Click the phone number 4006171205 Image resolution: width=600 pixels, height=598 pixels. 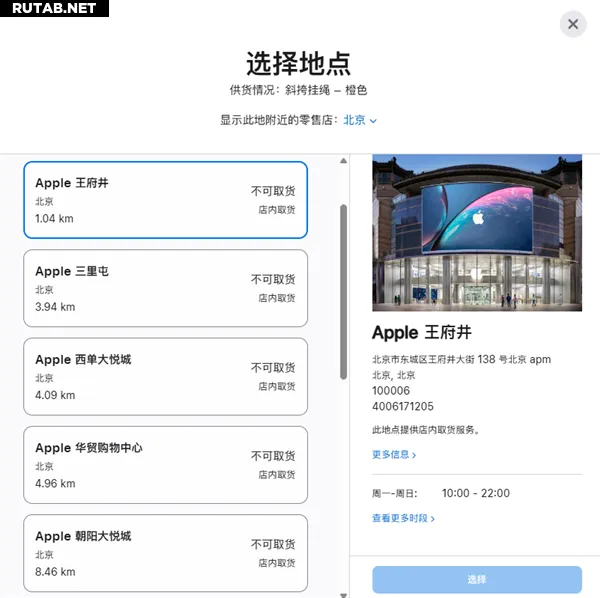[x=403, y=406]
